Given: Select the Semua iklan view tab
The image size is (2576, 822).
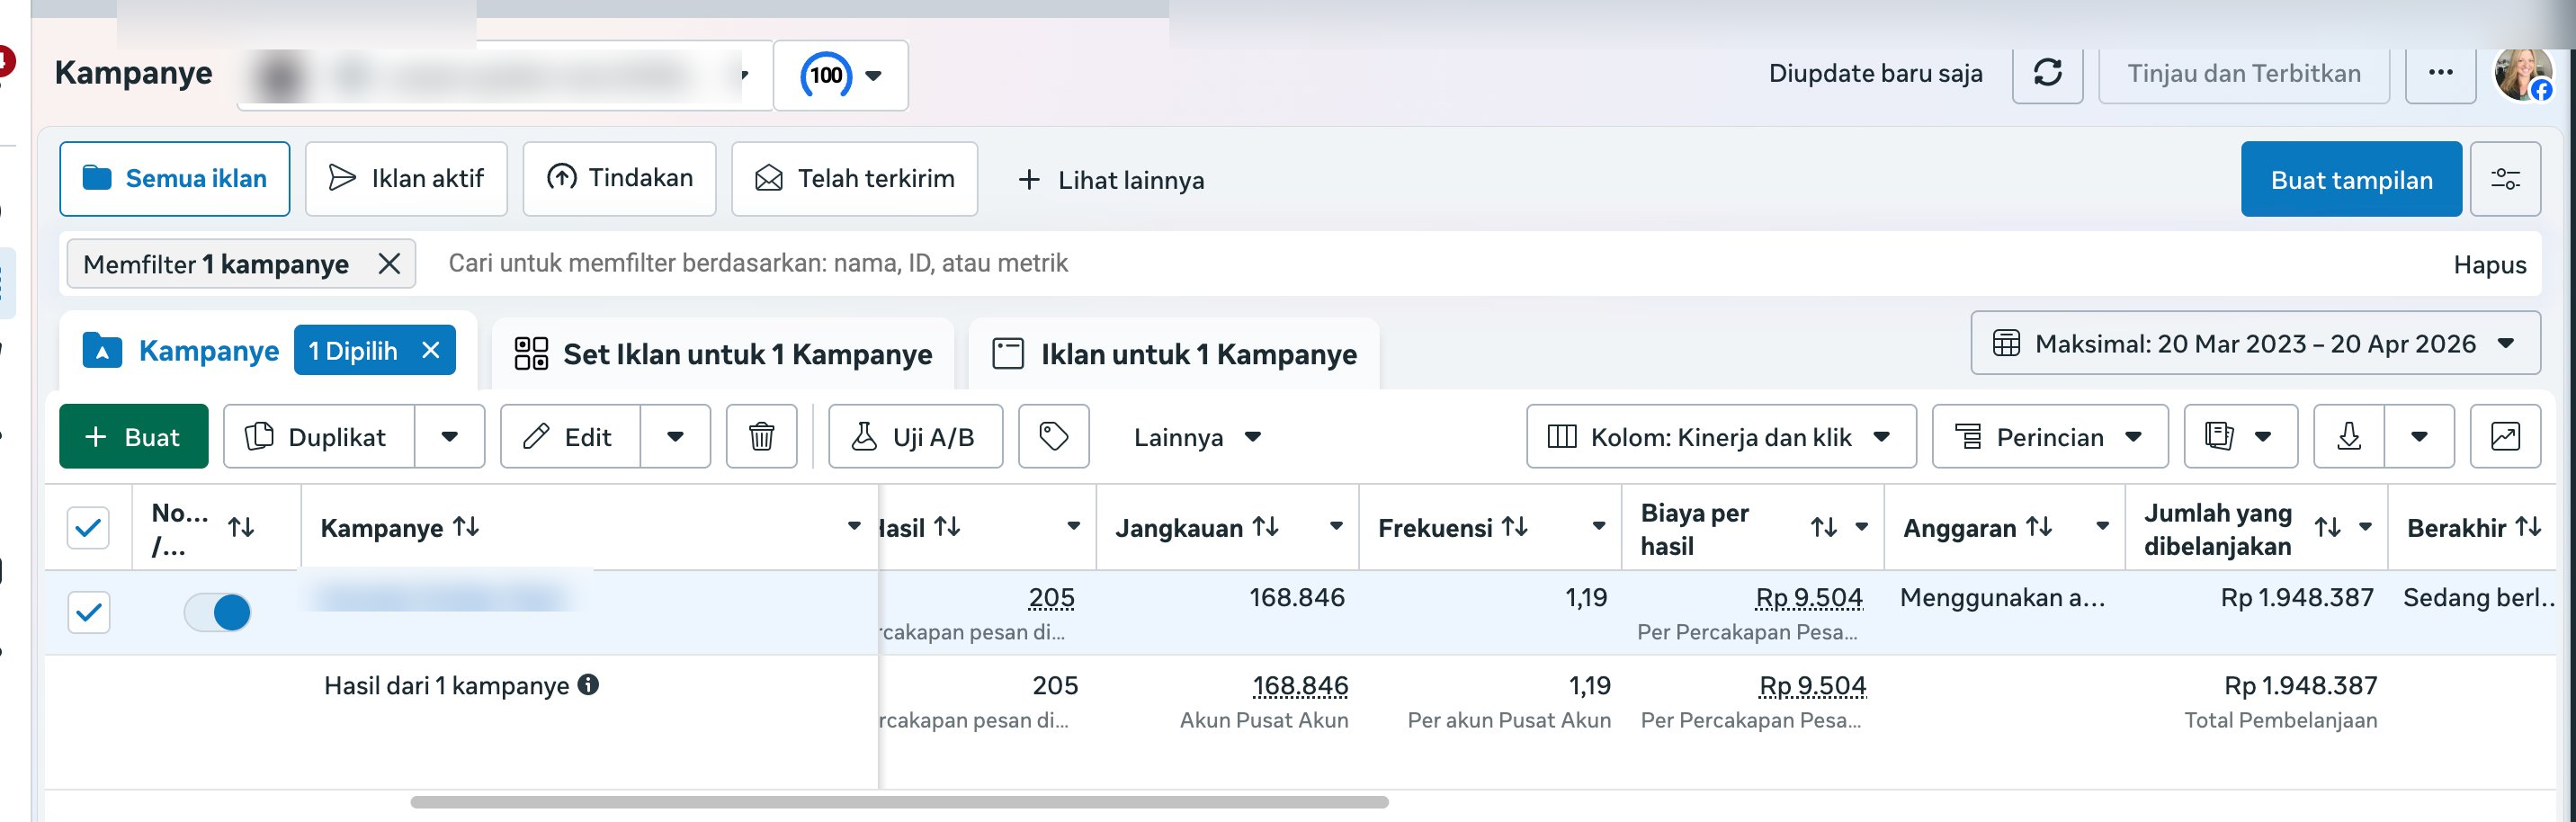Looking at the screenshot, I should (x=175, y=179).
